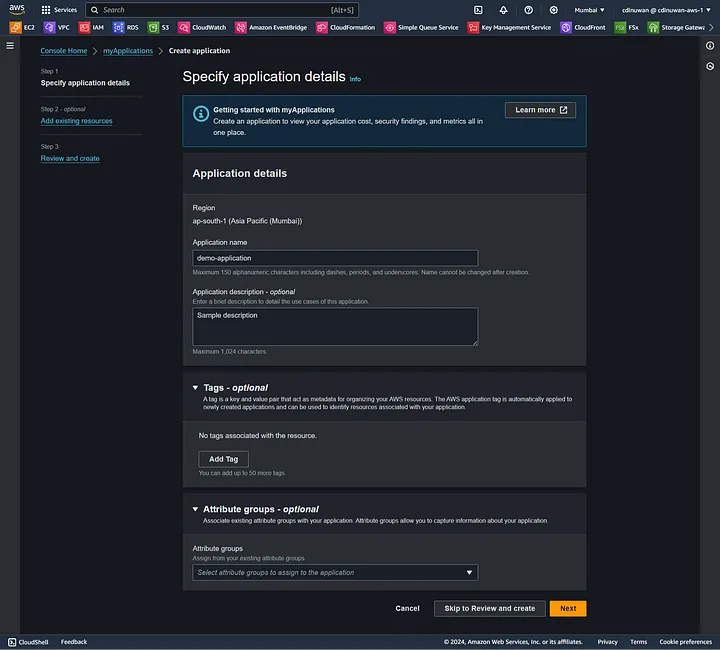
Task: Open the settings gear icon
Action: (554, 10)
